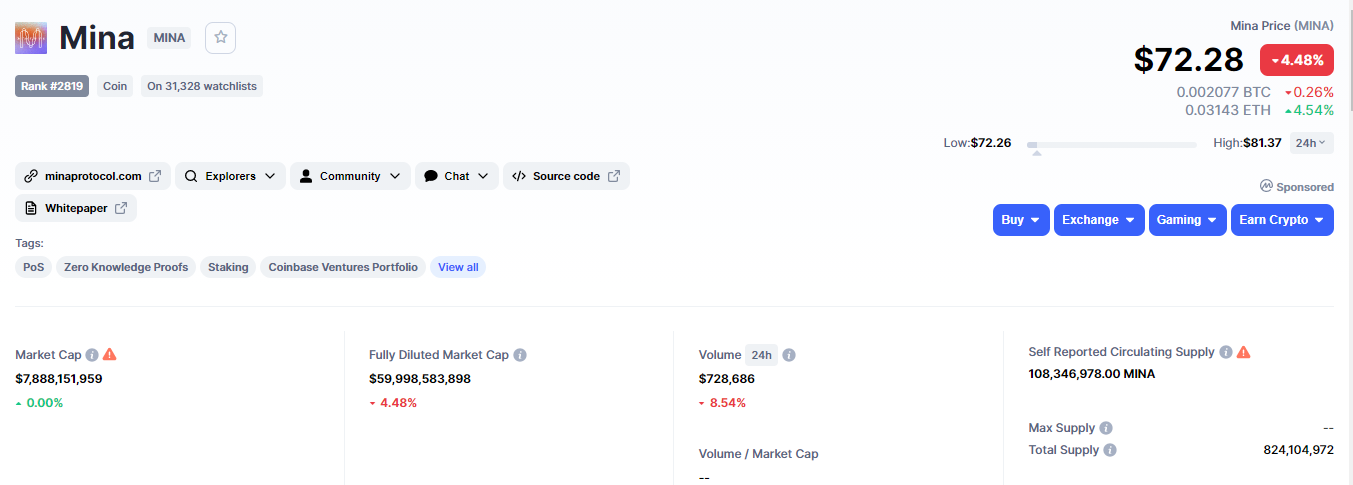Click the Low/High price range slider

1112,145
